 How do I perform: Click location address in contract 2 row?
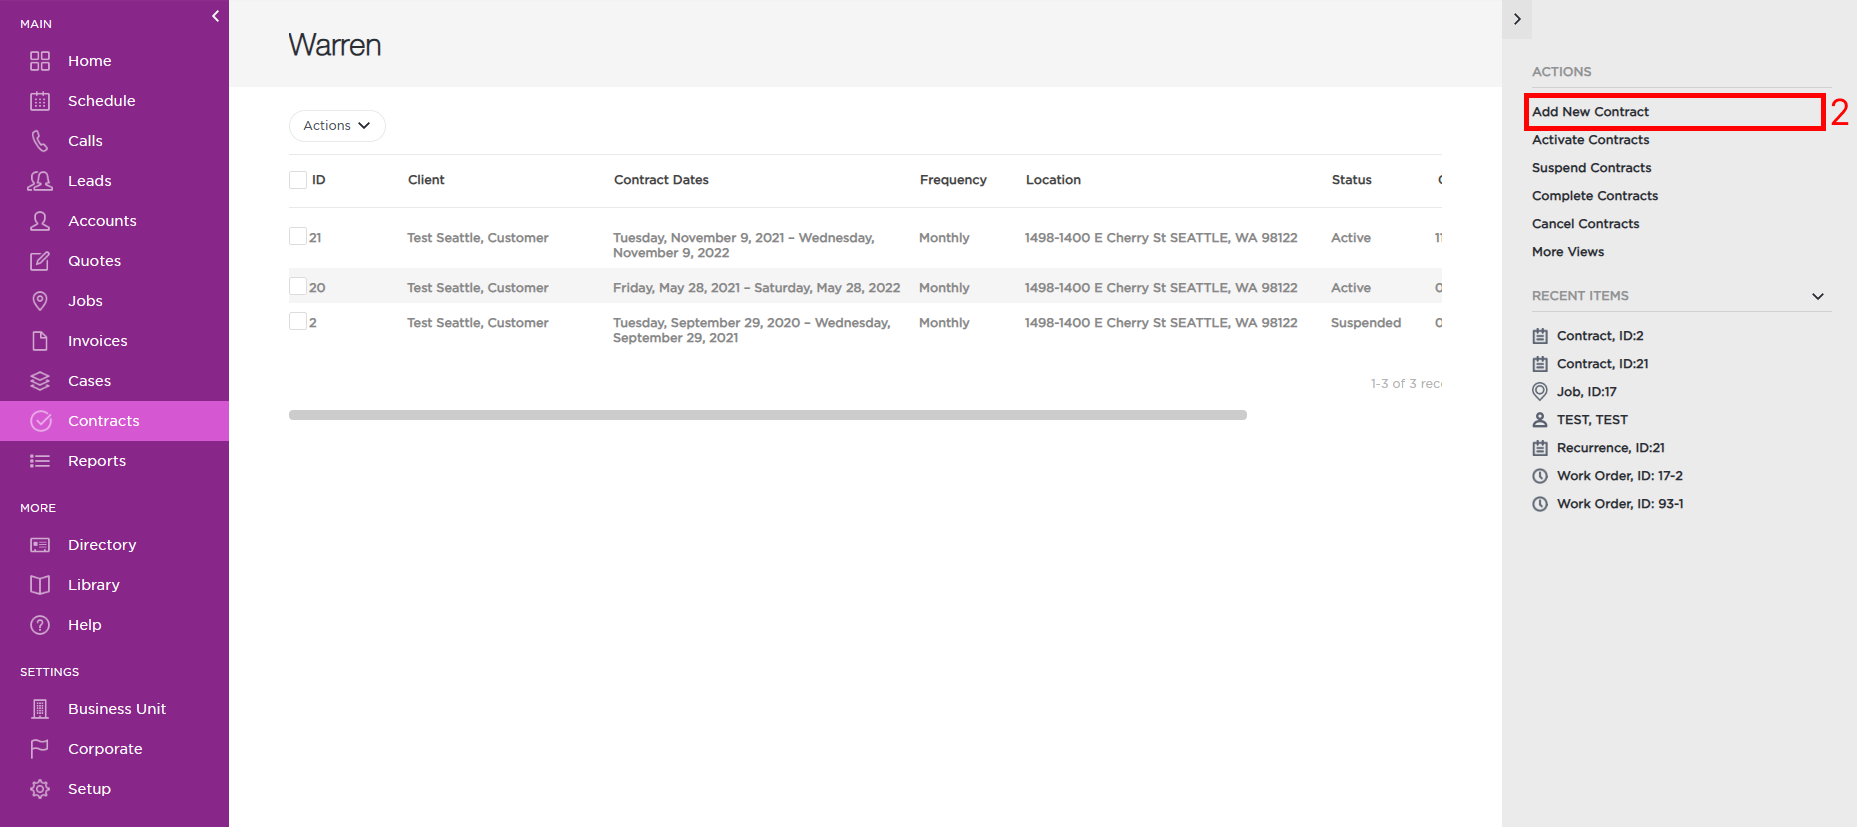click(x=1161, y=323)
